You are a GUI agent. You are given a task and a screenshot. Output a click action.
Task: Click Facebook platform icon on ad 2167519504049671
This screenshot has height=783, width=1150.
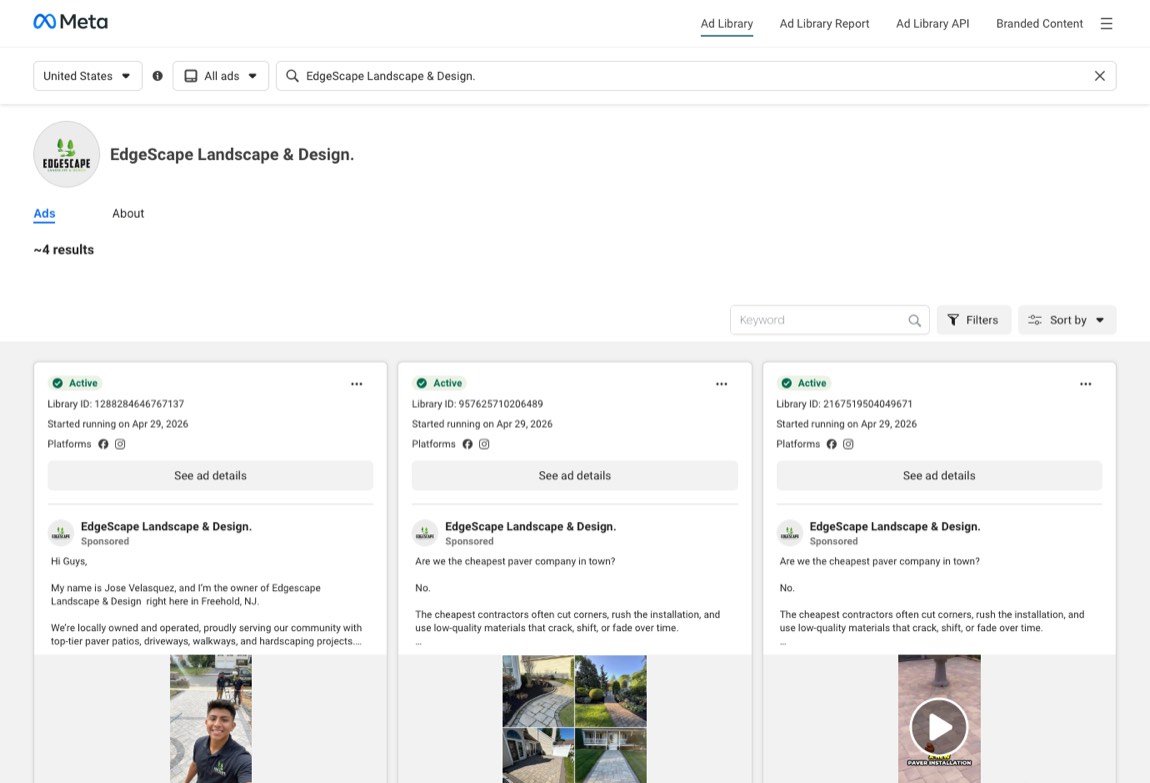tap(832, 444)
